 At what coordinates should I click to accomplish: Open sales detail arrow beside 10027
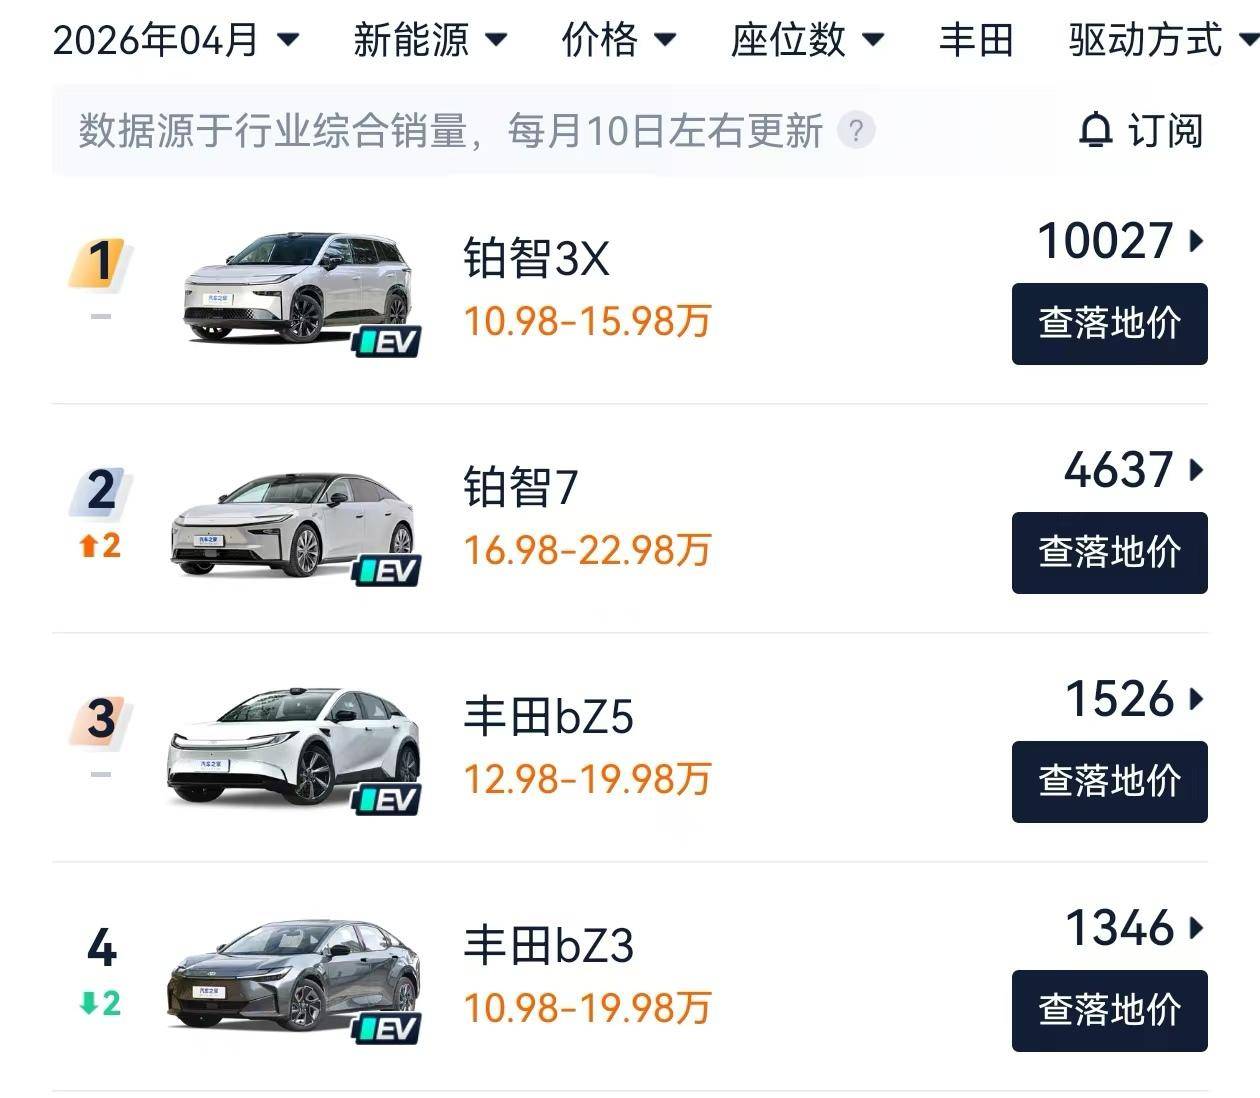1196,241
